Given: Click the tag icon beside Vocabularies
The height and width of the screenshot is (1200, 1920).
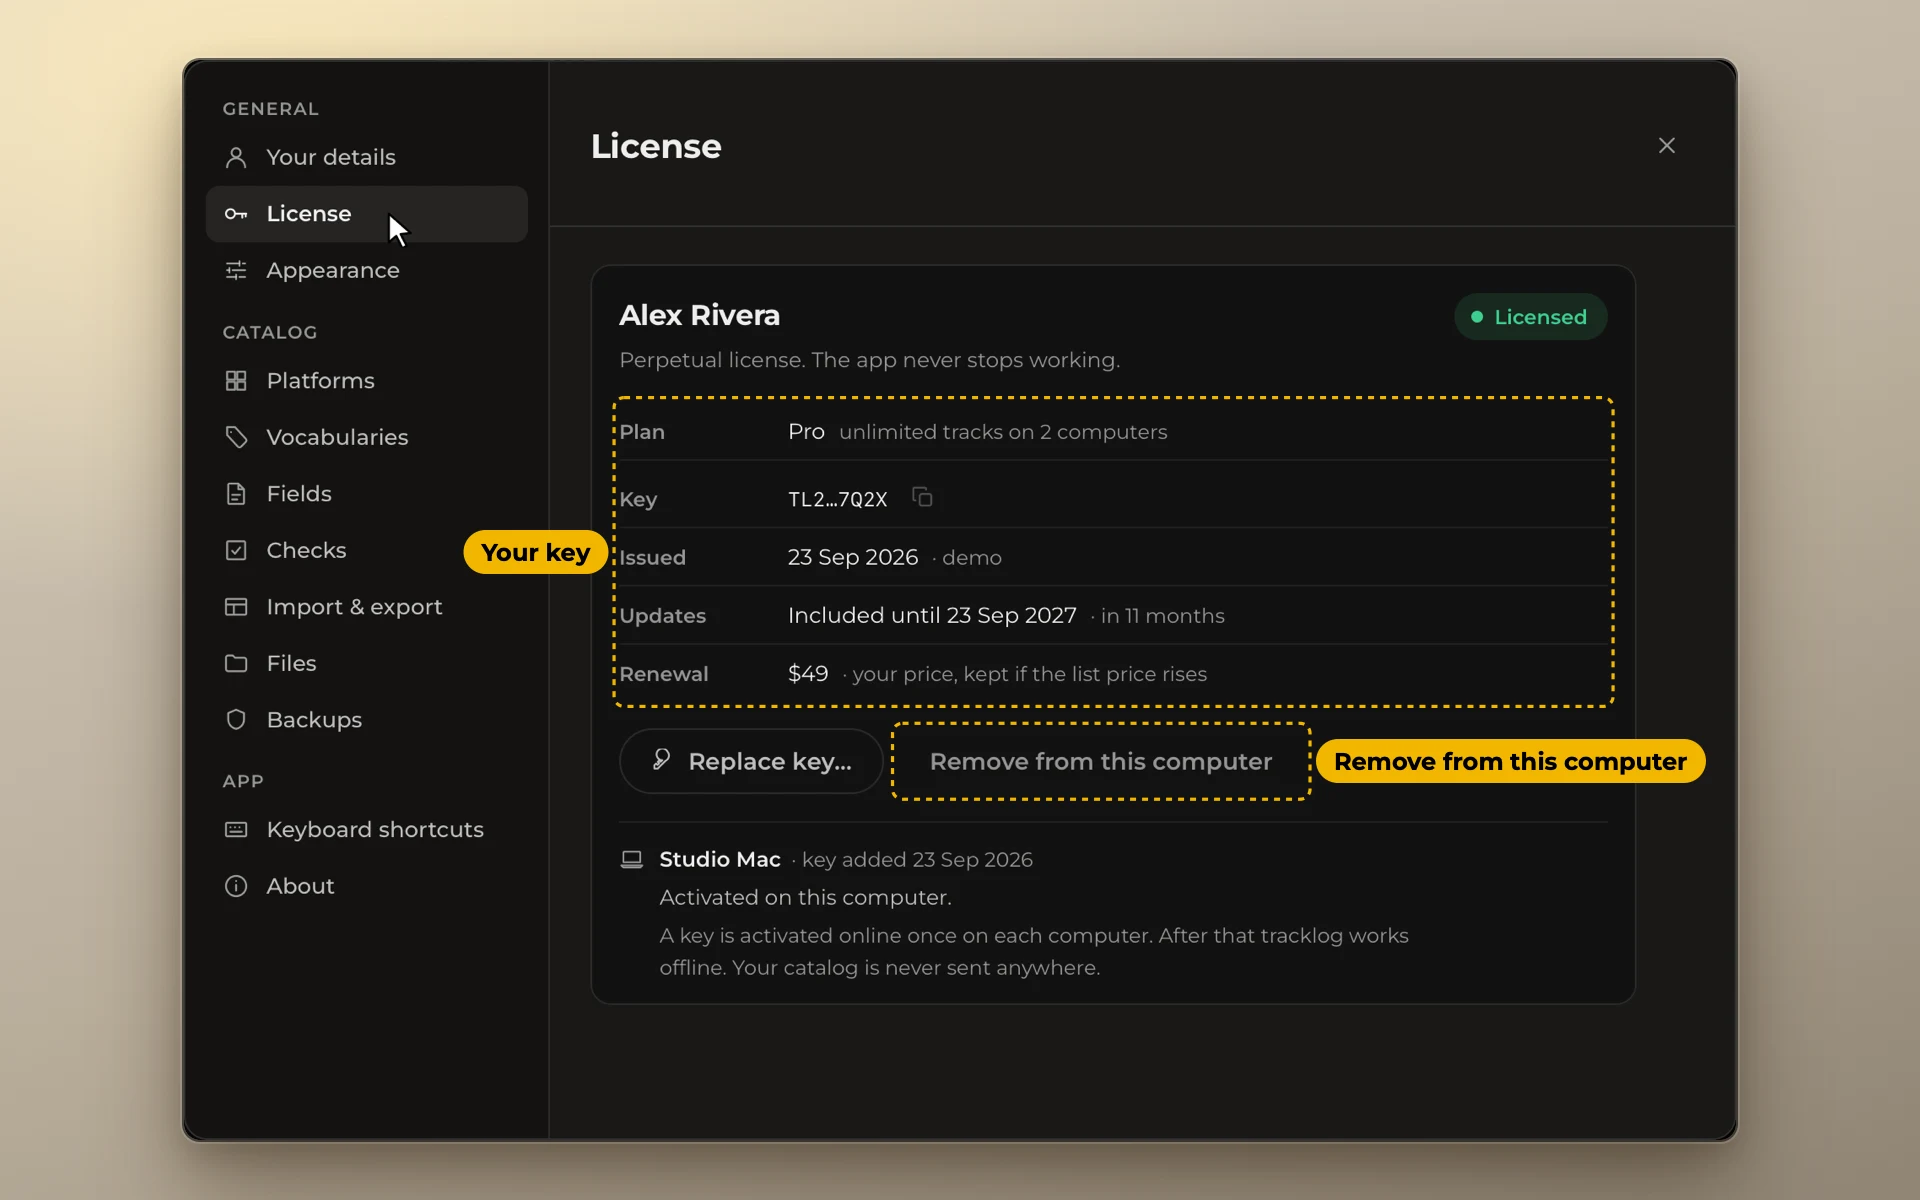Looking at the screenshot, I should [x=236, y=437].
